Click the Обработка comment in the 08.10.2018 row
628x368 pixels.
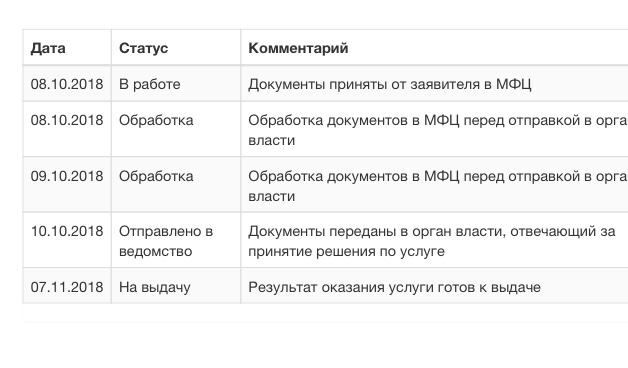[x=438, y=130]
